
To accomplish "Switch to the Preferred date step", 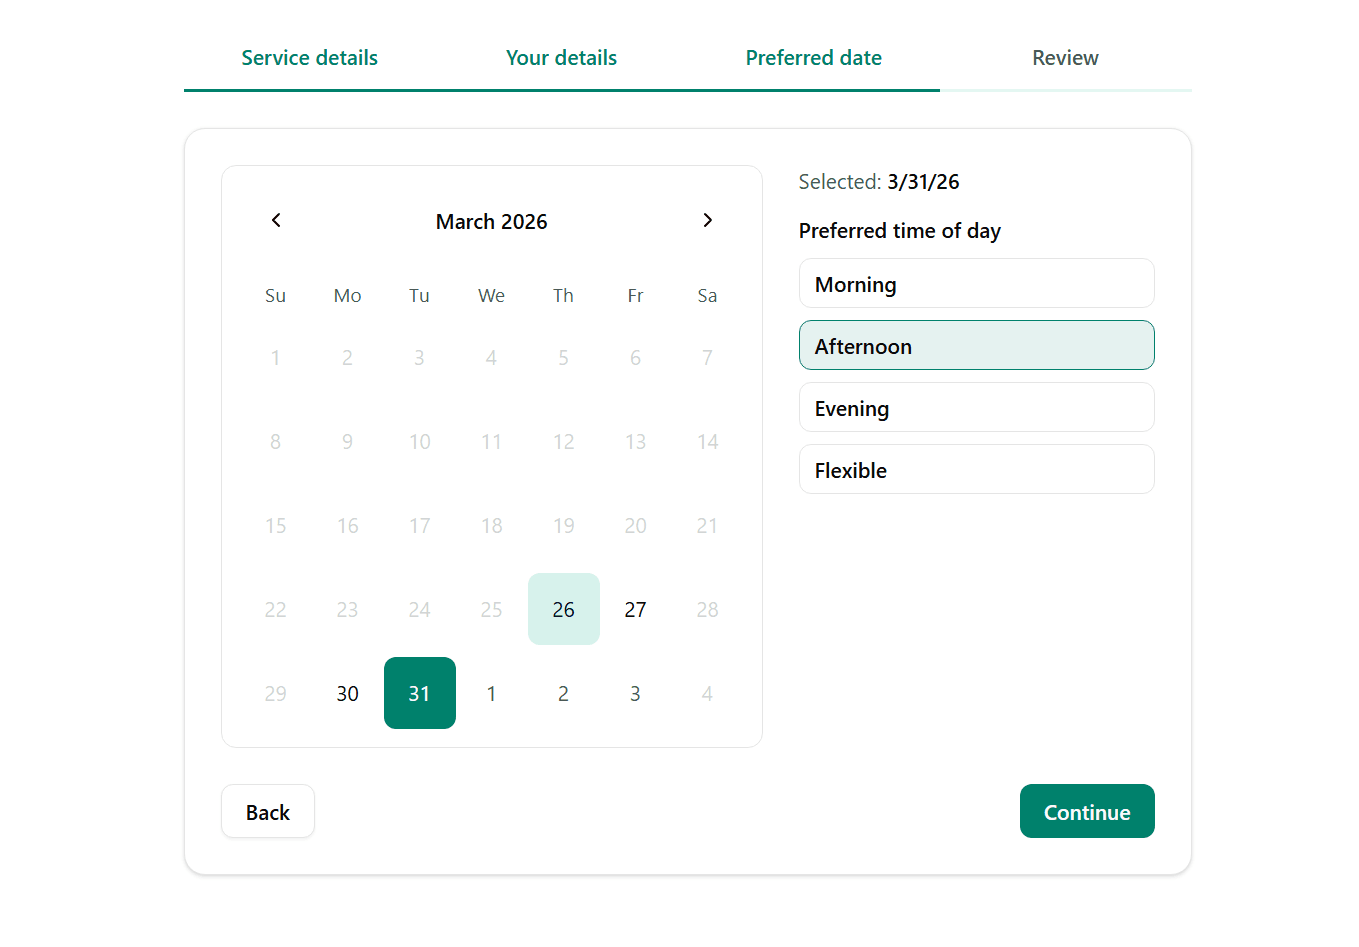I will (813, 58).
